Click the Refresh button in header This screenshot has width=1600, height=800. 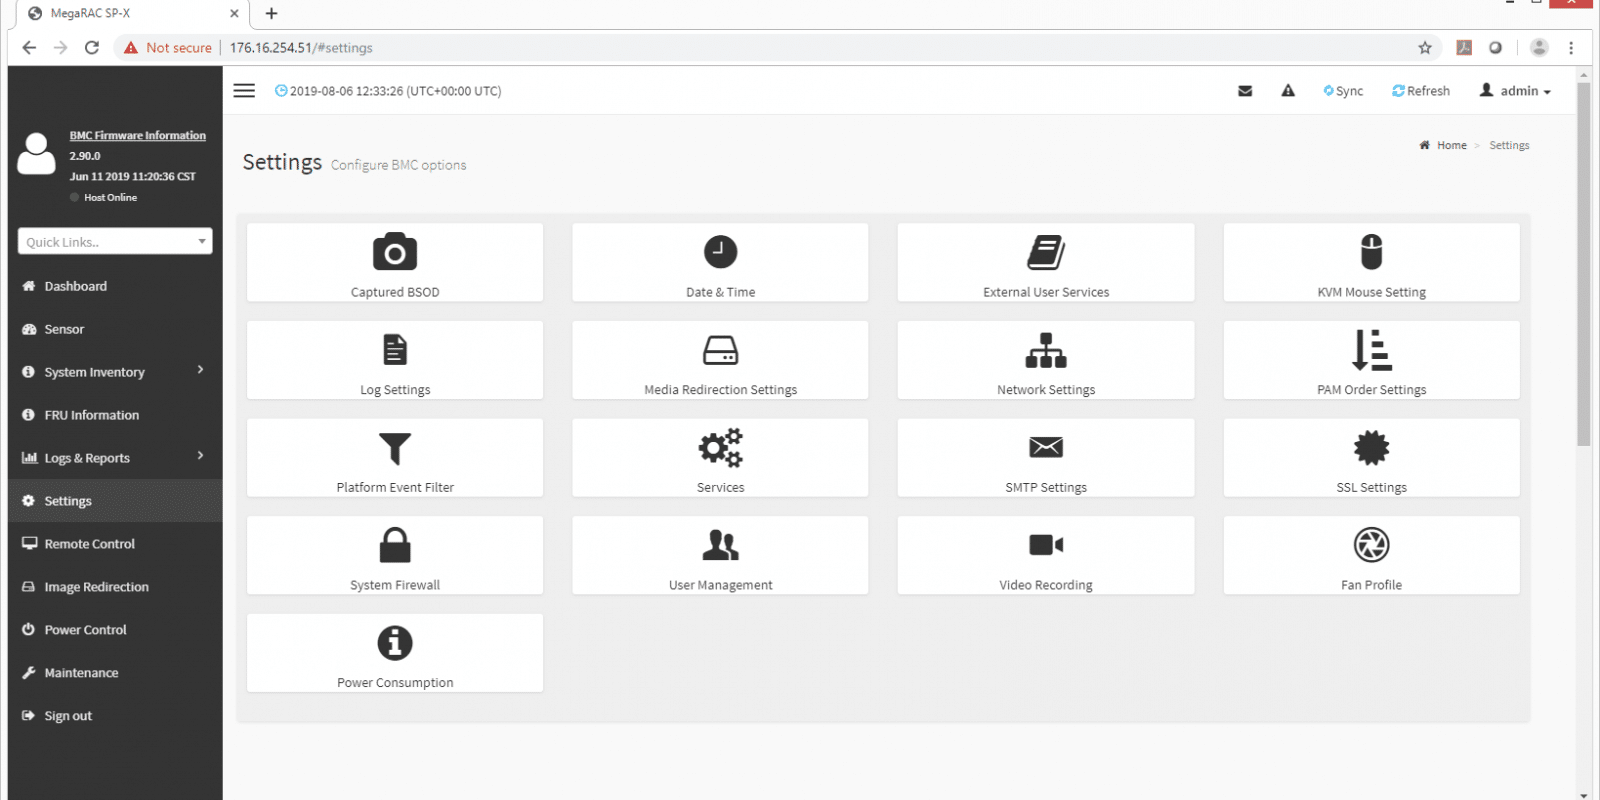[1421, 91]
